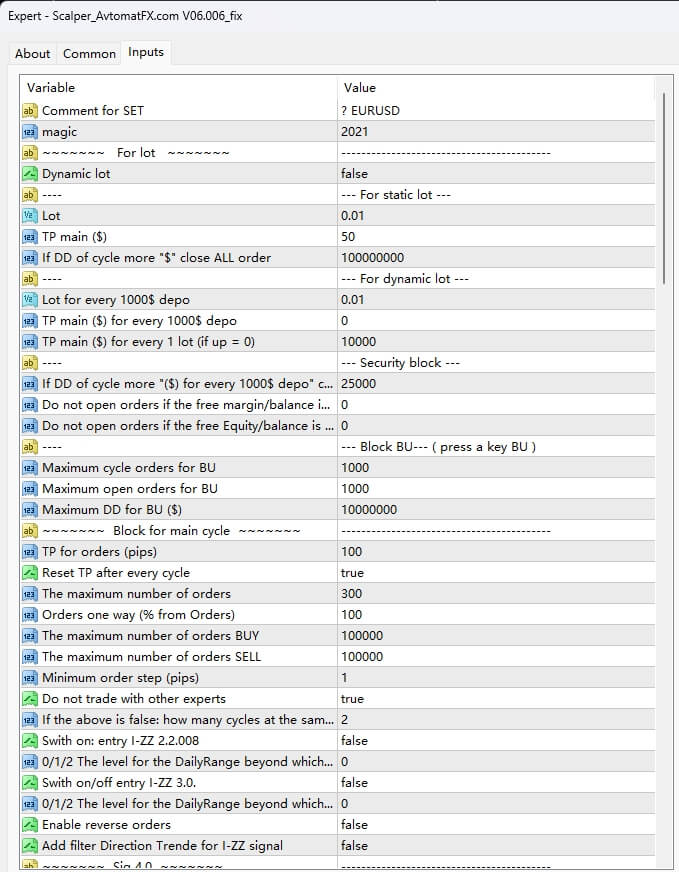Screen dimensions: 679x872
Task: Click the double-type icon beside Lot
Action: [29, 216]
